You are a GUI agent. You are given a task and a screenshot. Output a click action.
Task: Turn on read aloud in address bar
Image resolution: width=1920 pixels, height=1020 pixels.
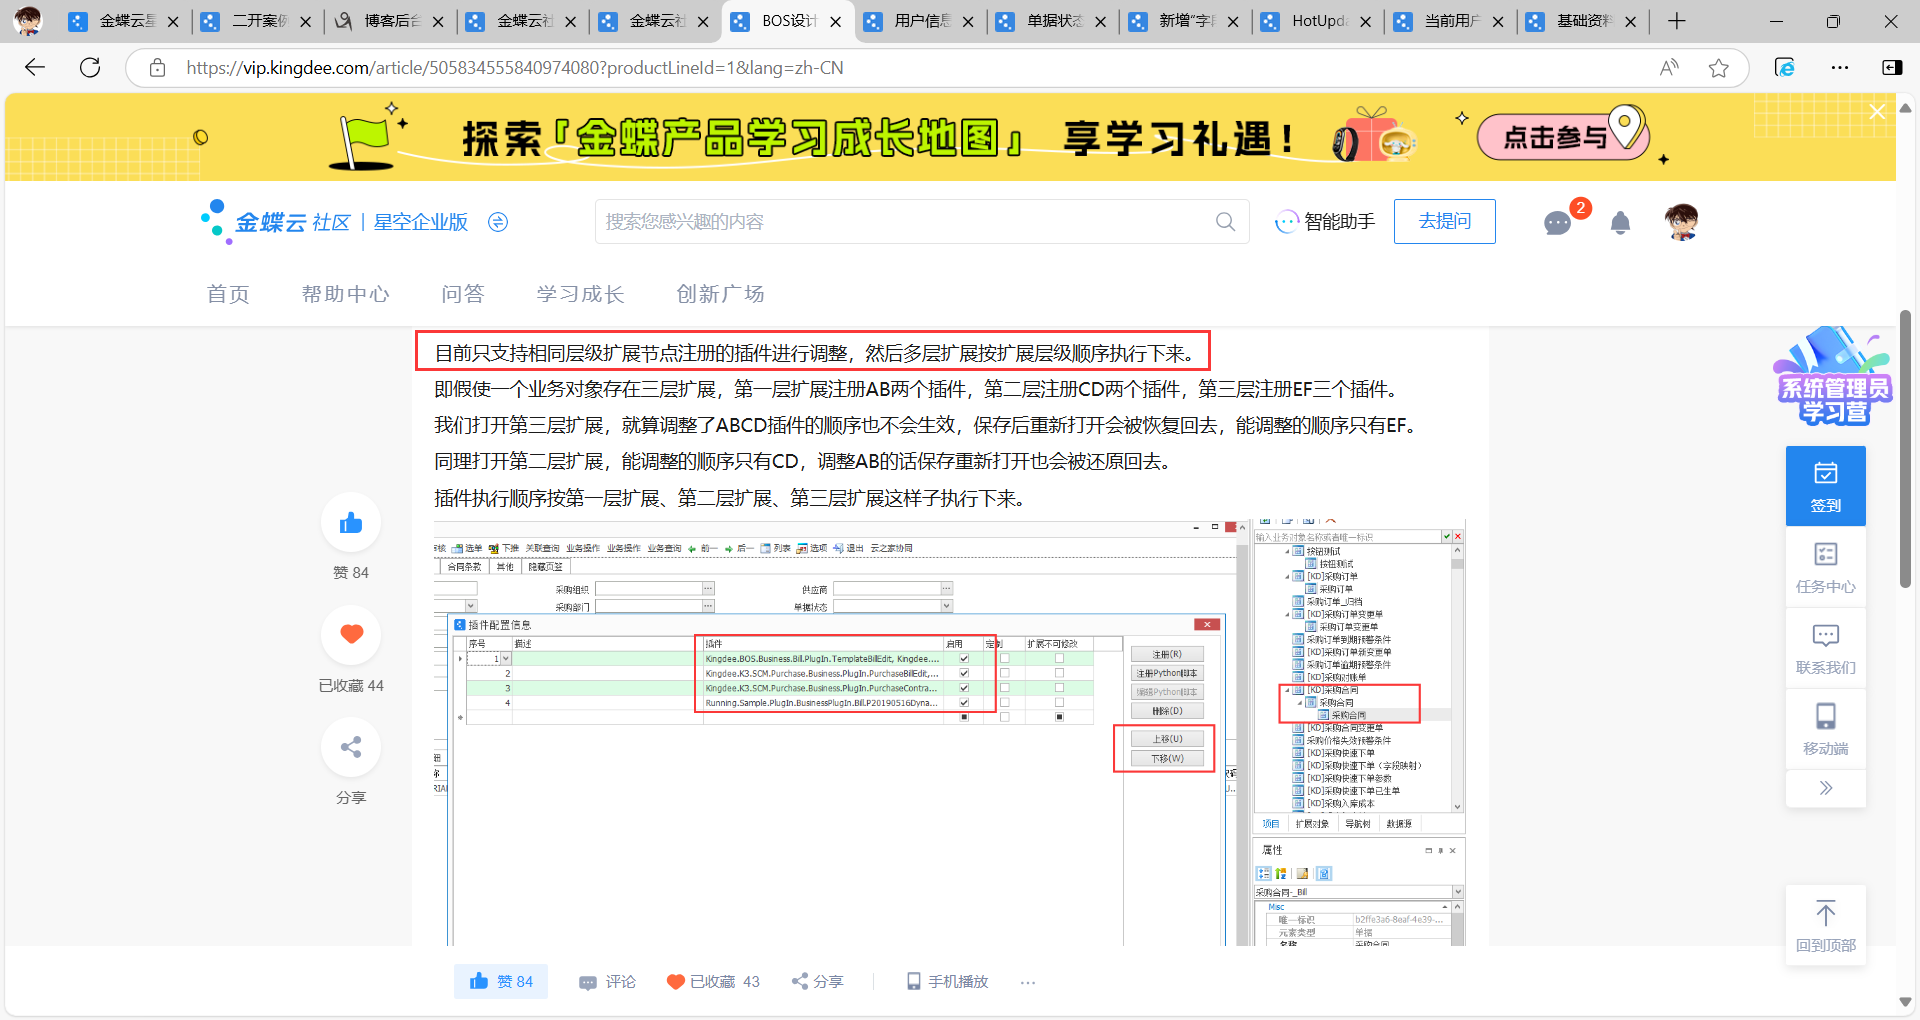pyautogui.click(x=1669, y=68)
